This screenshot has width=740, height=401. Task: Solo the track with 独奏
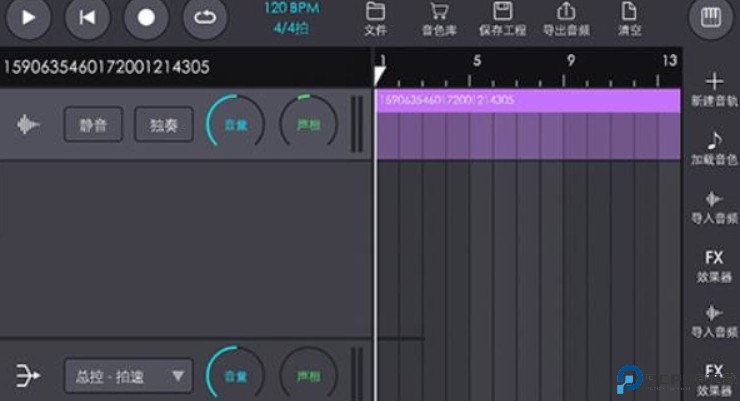tap(164, 126)
